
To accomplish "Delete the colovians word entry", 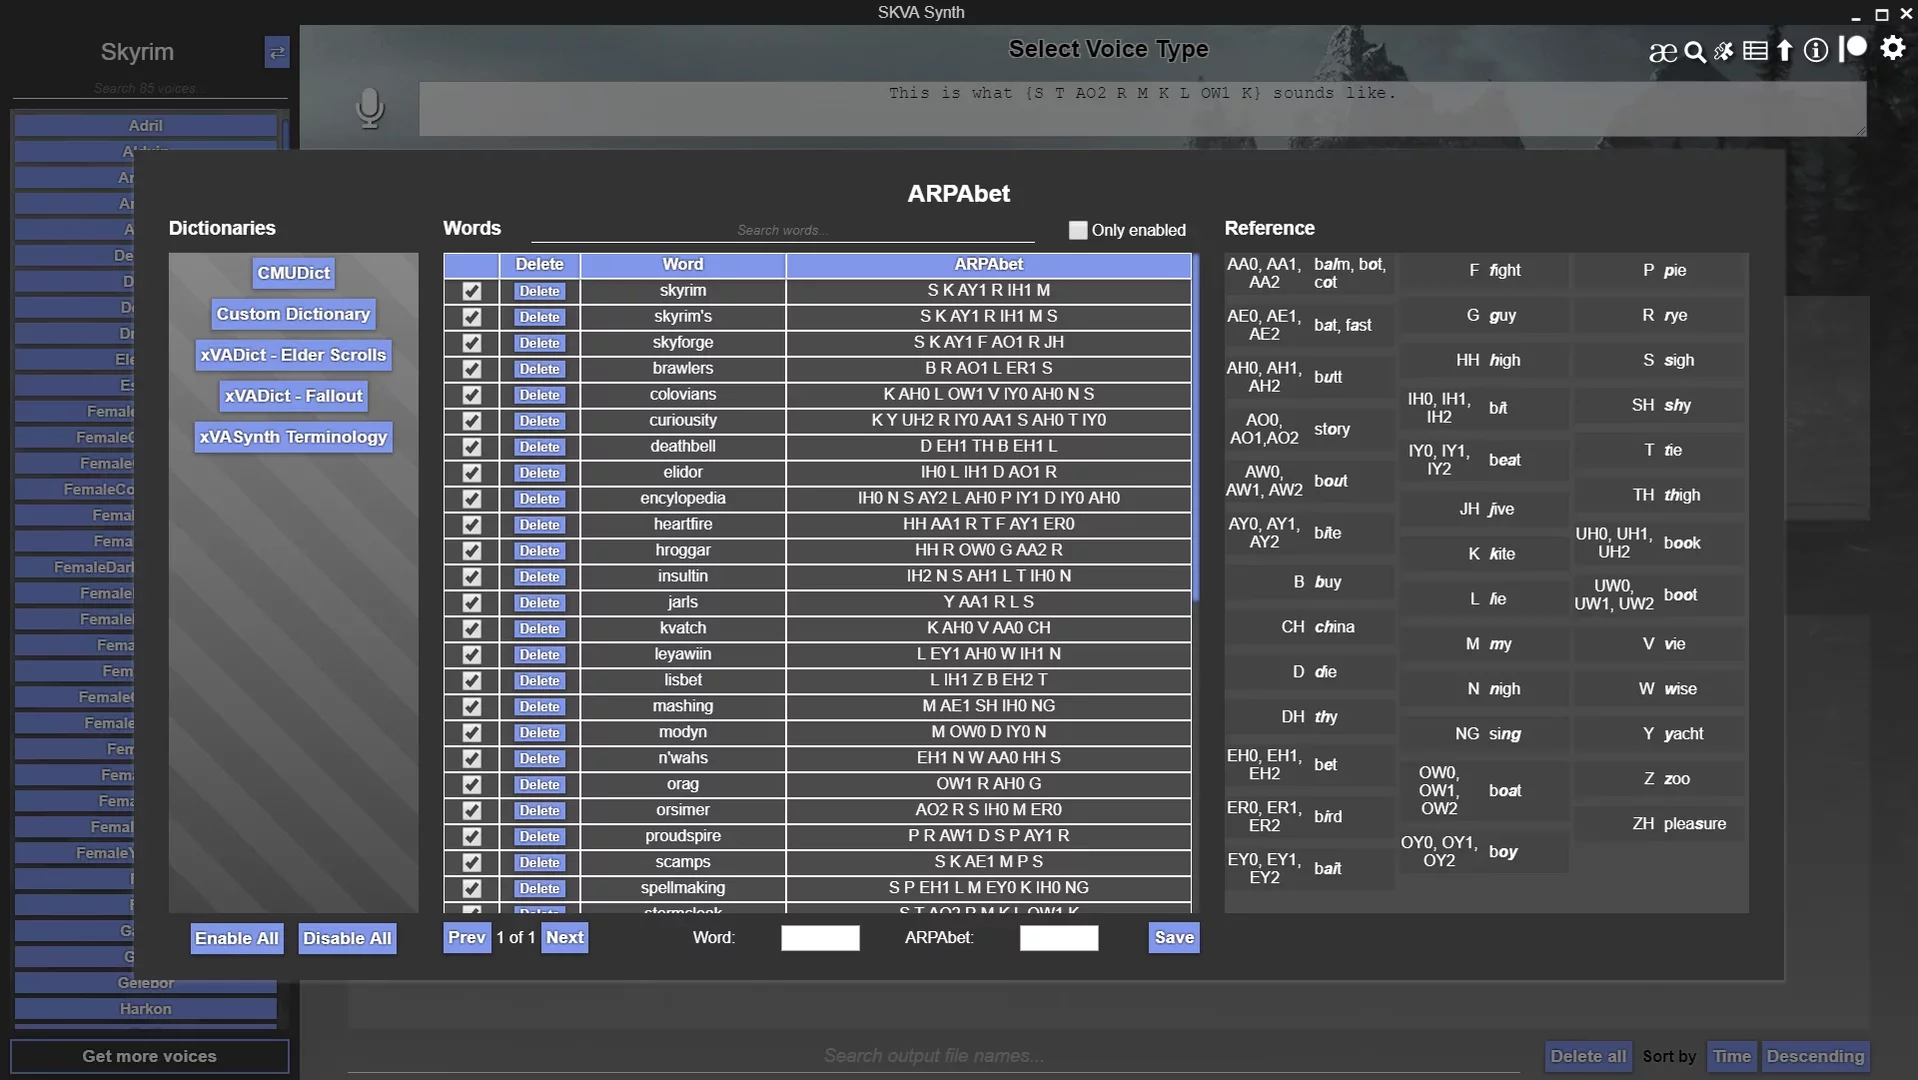I will point(539,395).
